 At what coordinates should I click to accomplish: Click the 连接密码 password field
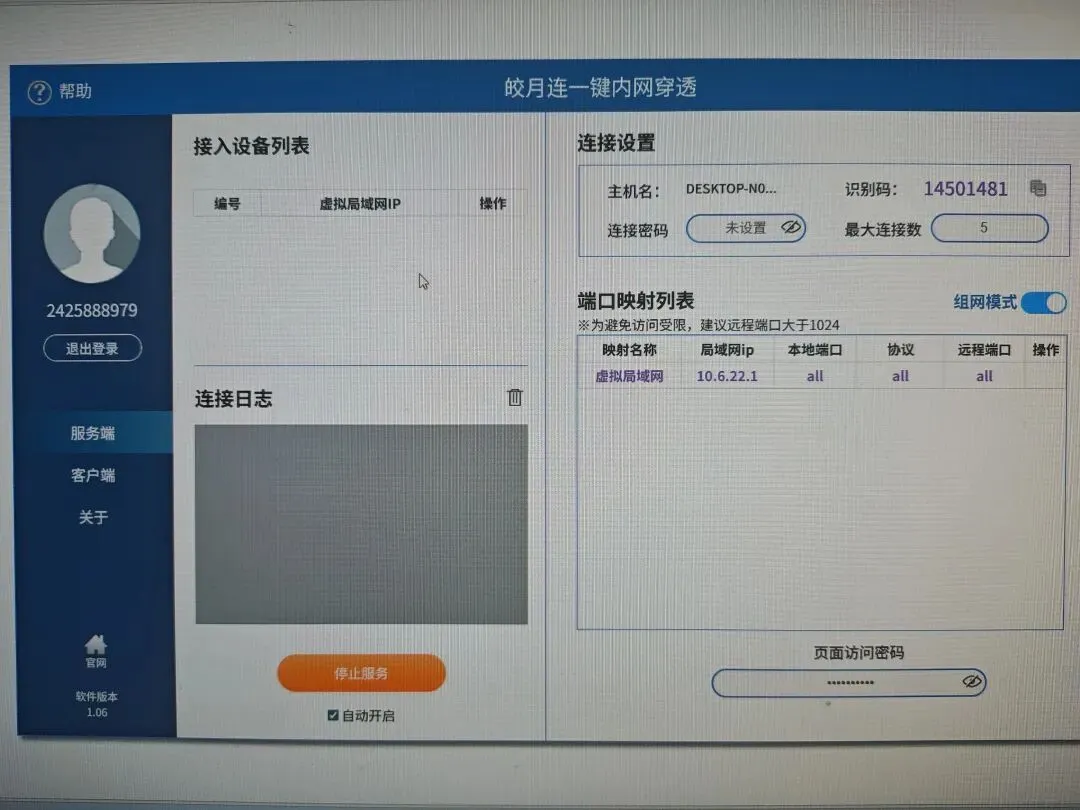(746, 228)
